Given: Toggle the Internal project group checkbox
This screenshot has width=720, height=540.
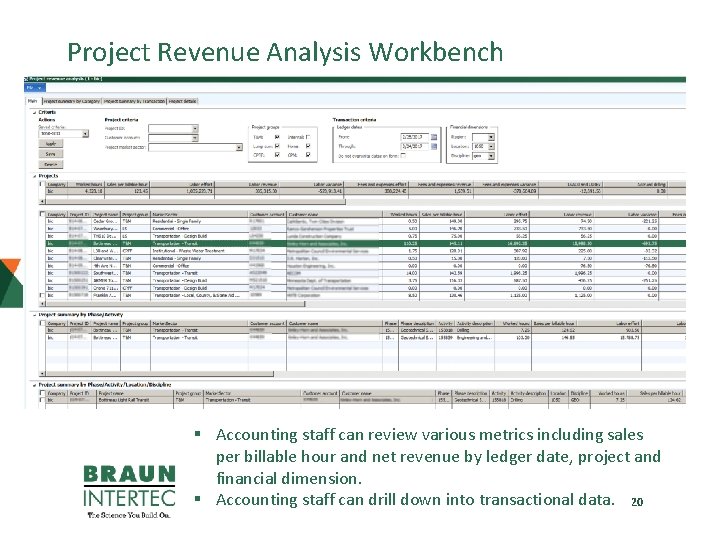Looking at the screenshot, I should point(308,137).
